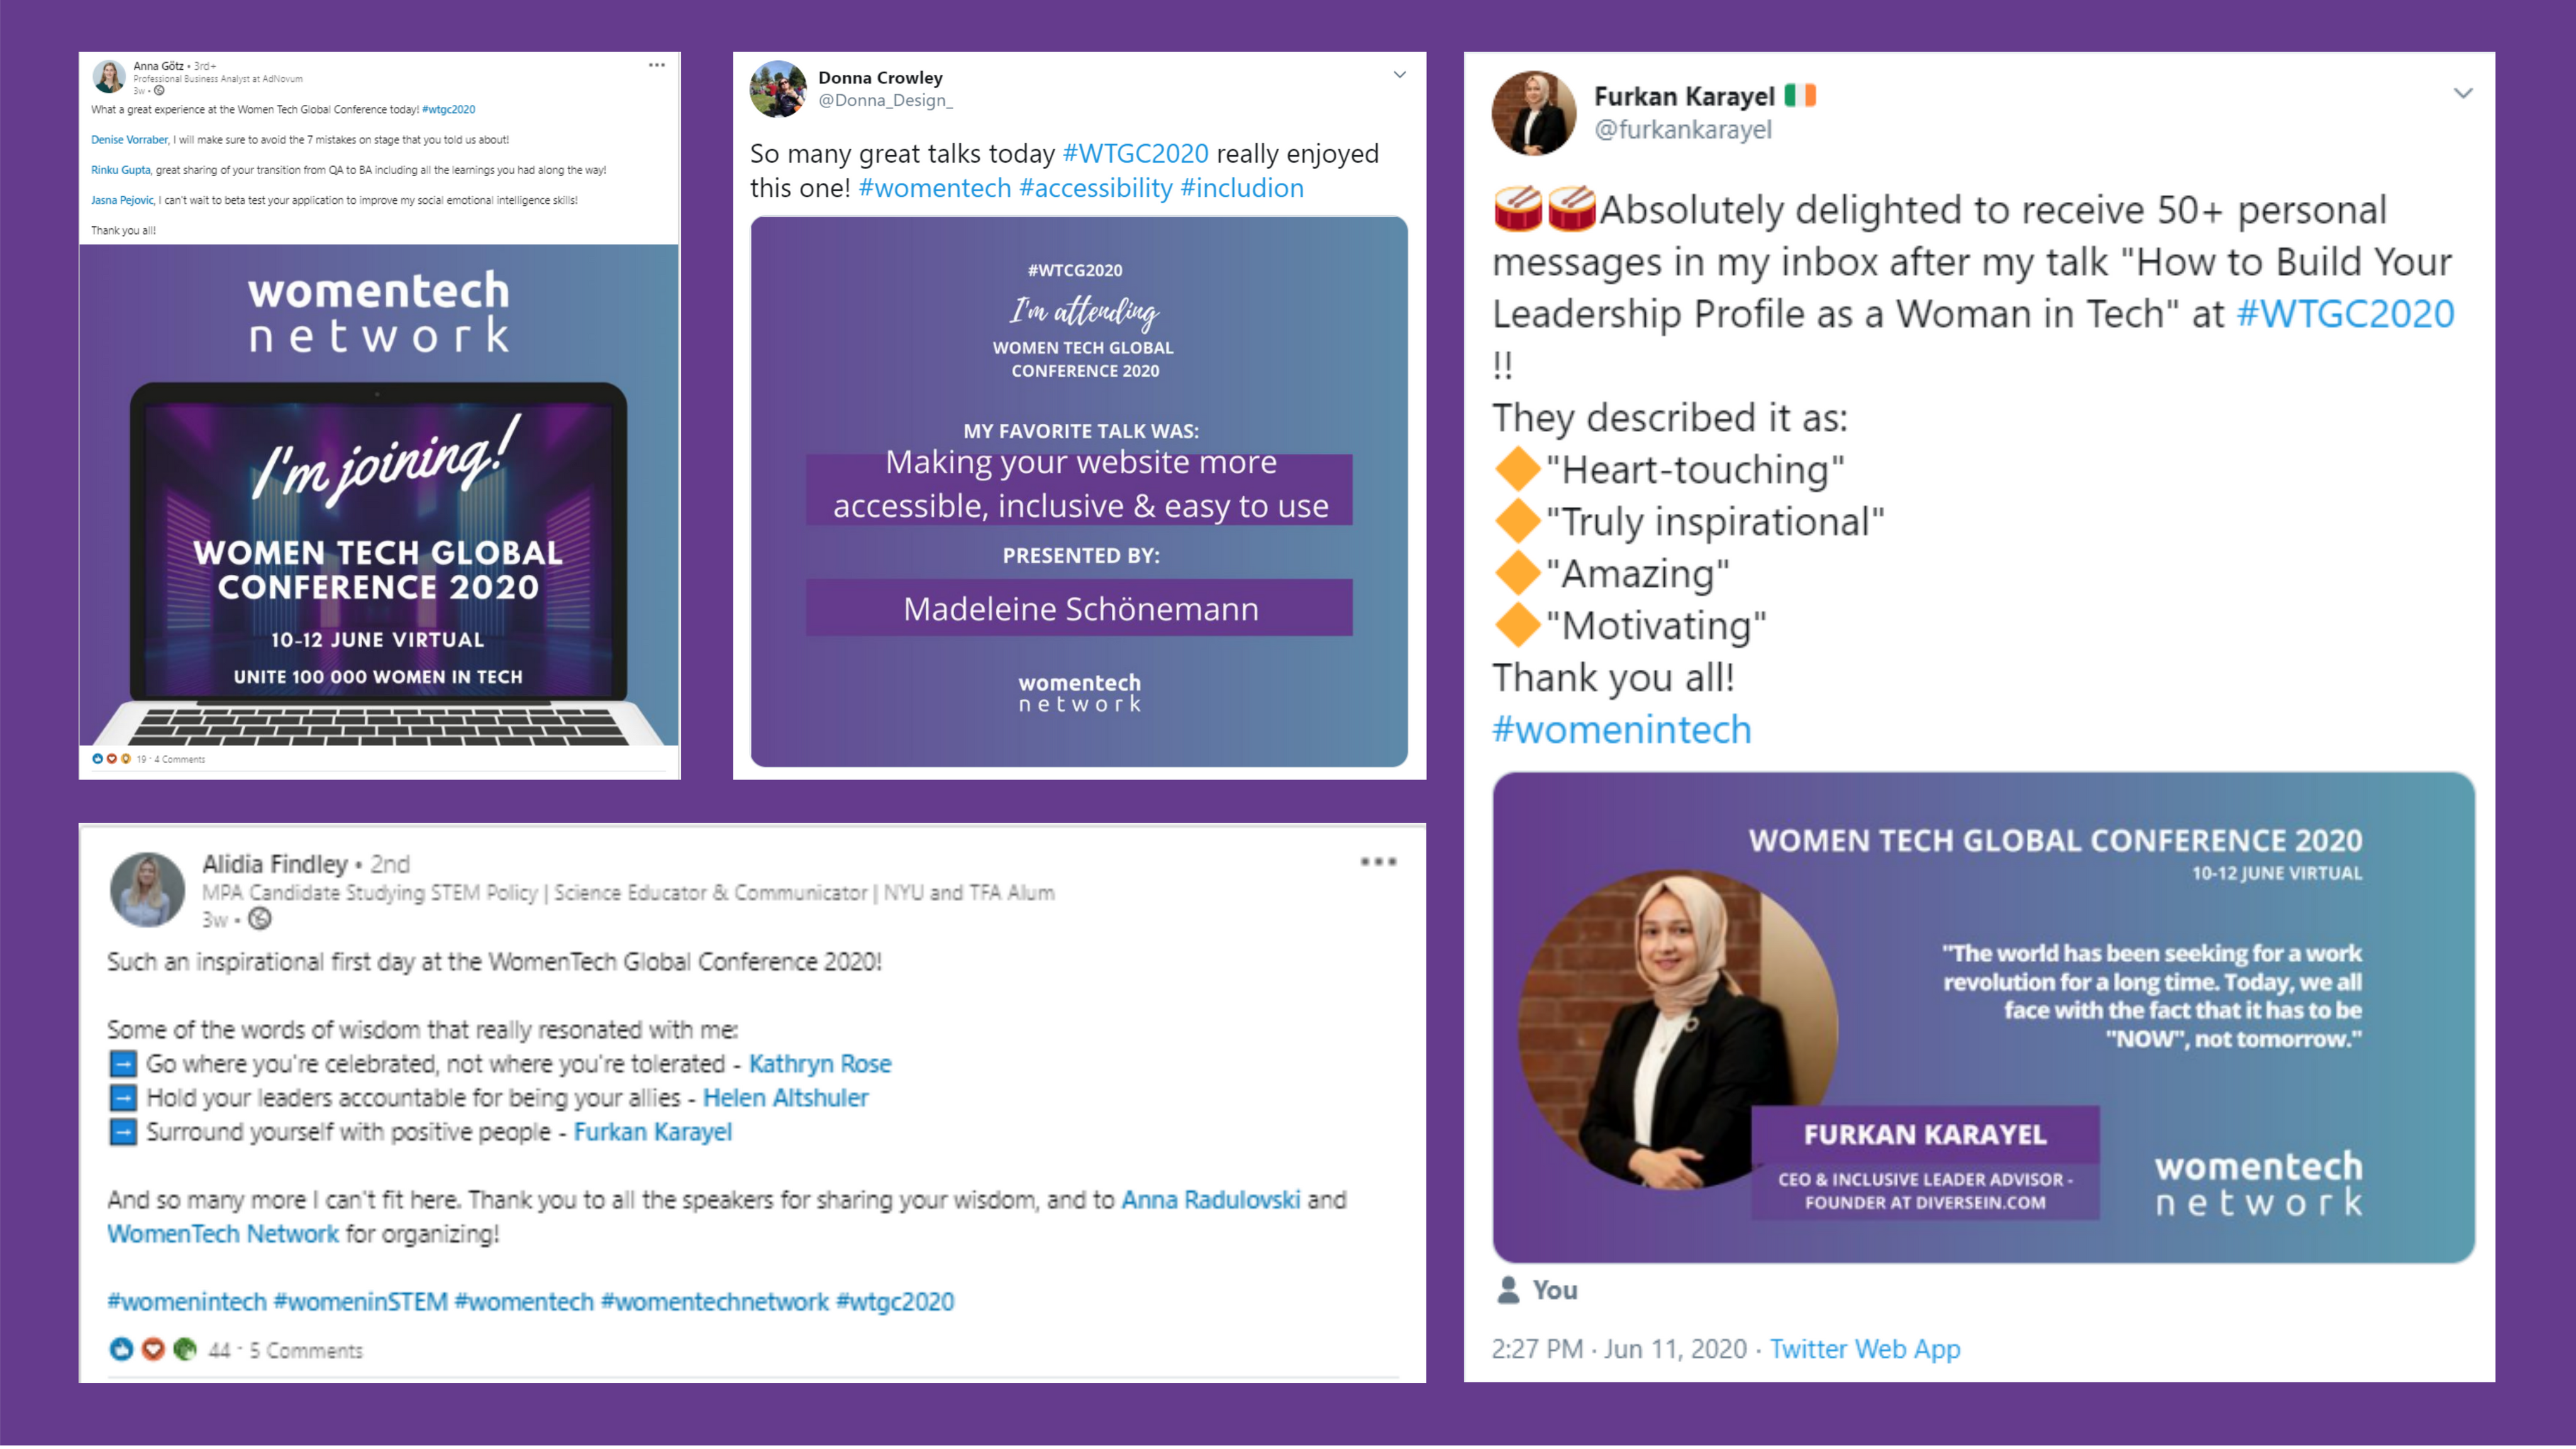Click the heart reaction icon on Alidia's post
The height and width of the screenshot is (1449, 2576).
[153, 1349]
